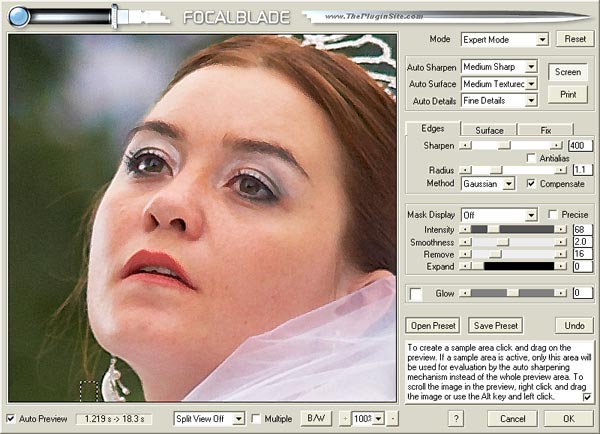Click the Sharpen slider thumb

(504, 145)
